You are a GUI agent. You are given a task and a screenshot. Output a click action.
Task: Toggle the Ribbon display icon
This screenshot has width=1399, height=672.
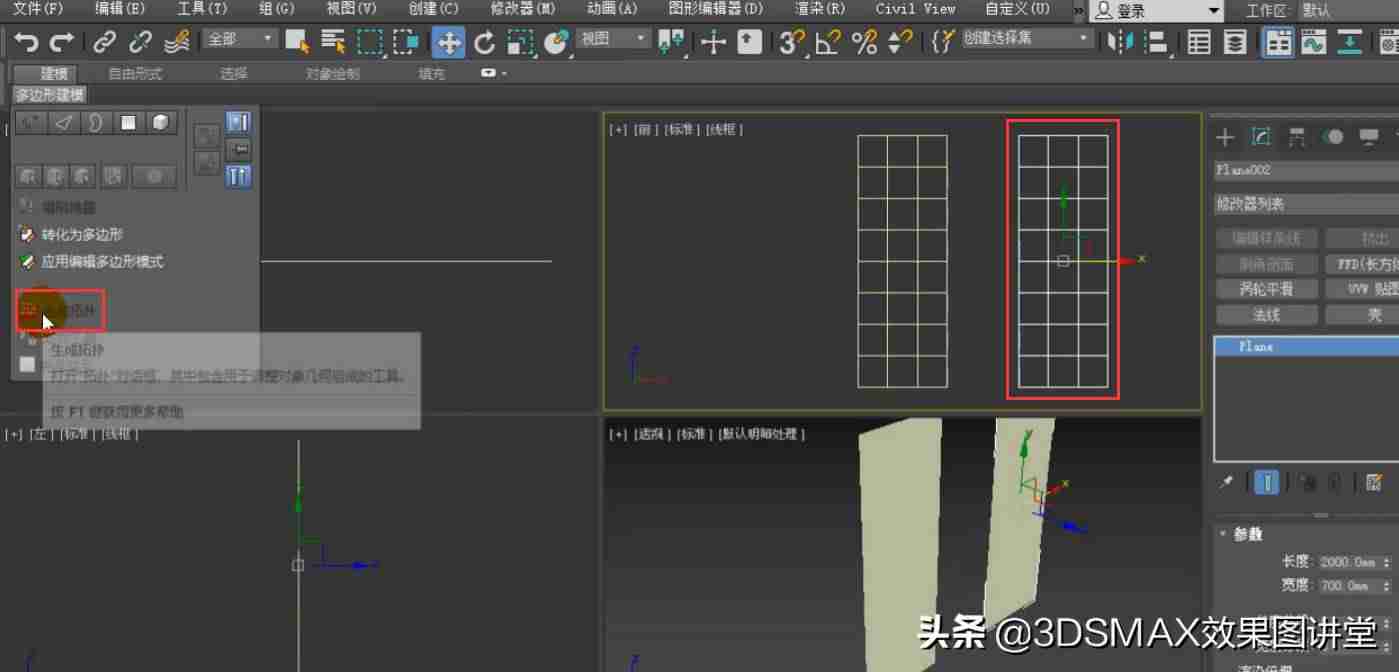pyautogui.click(x=1277, y=42)
